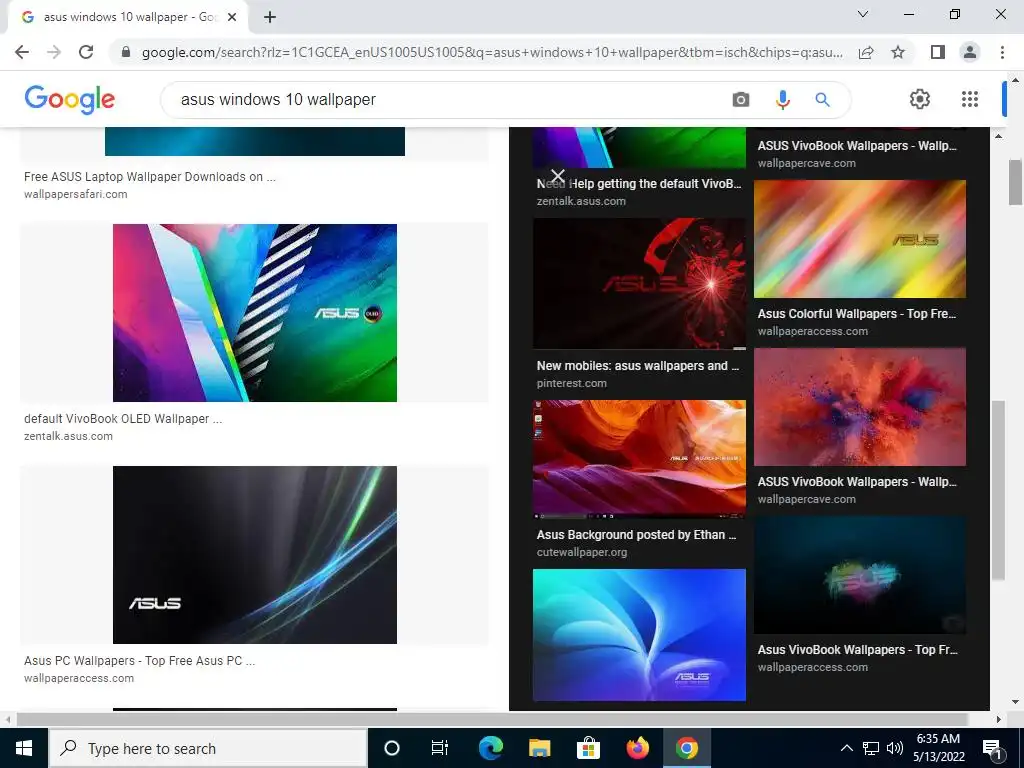
Task: Open Google quick settings gear
Action: coord(920,99)
